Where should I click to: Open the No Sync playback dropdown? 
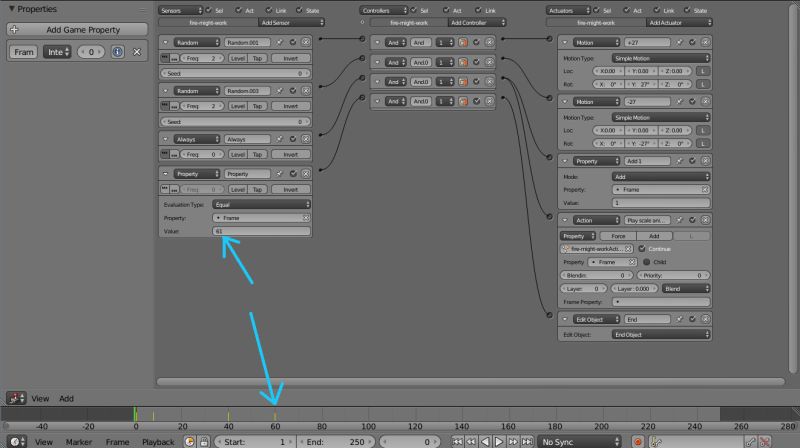coord(580,441)
